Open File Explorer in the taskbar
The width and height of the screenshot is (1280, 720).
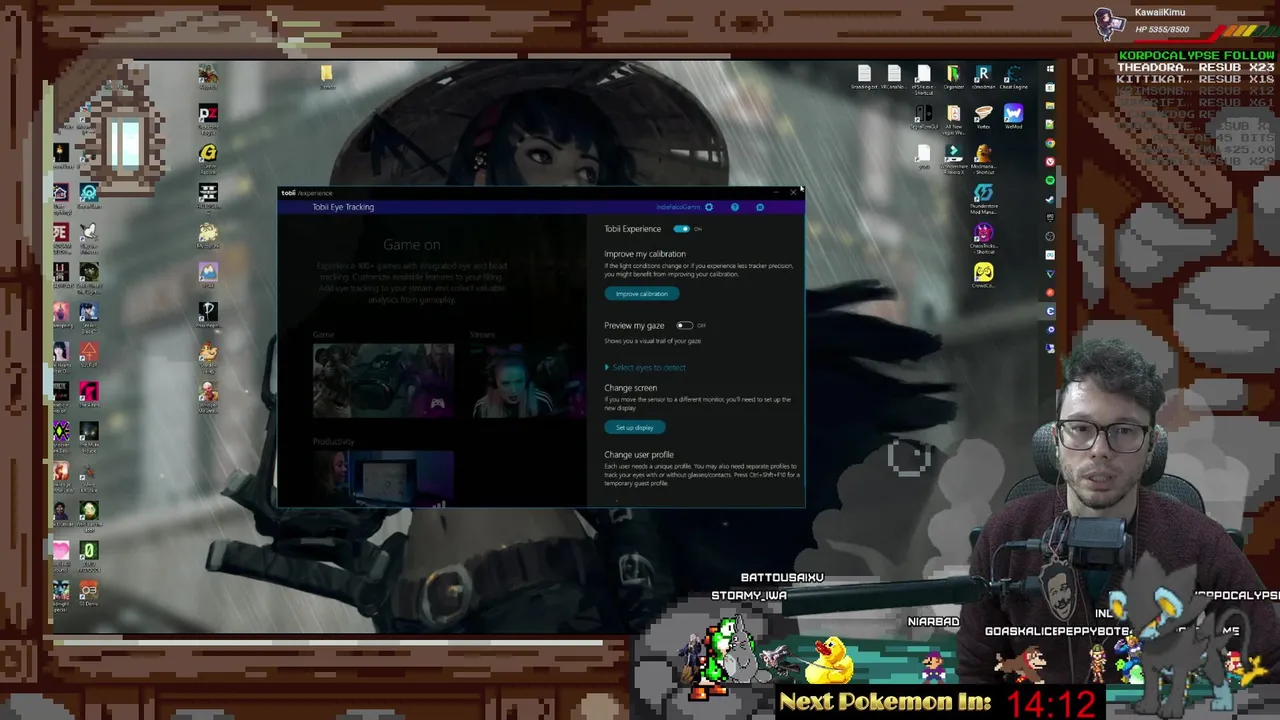(x=1050, y=105)
